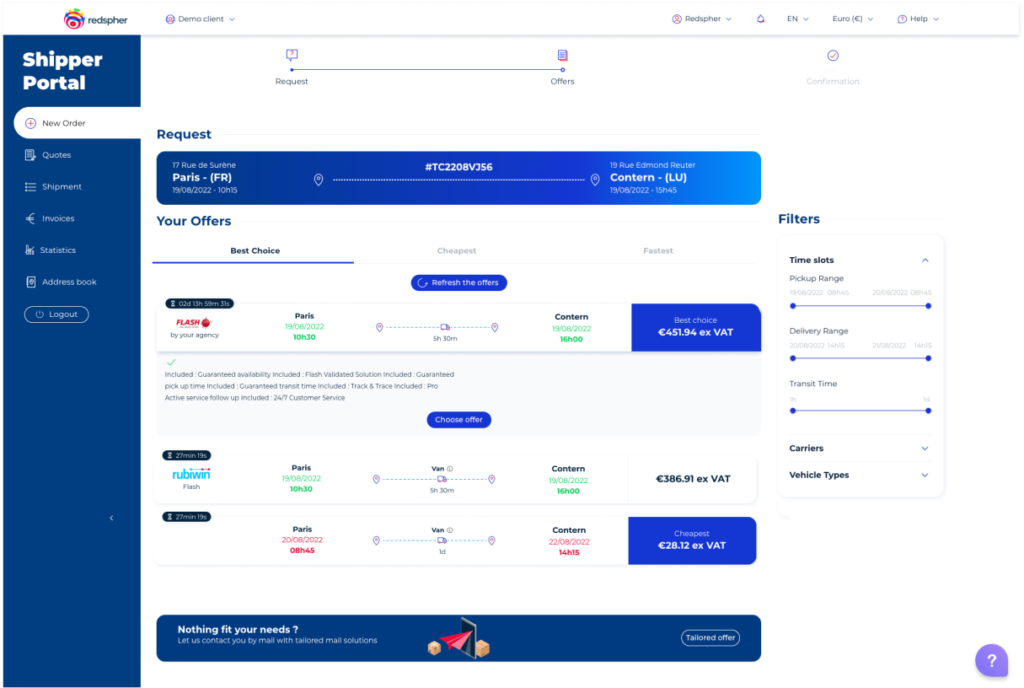Screen dimensions: 1024x688
Task: Click Contern destination pin in request banner
Action: [x=595, y=180]
